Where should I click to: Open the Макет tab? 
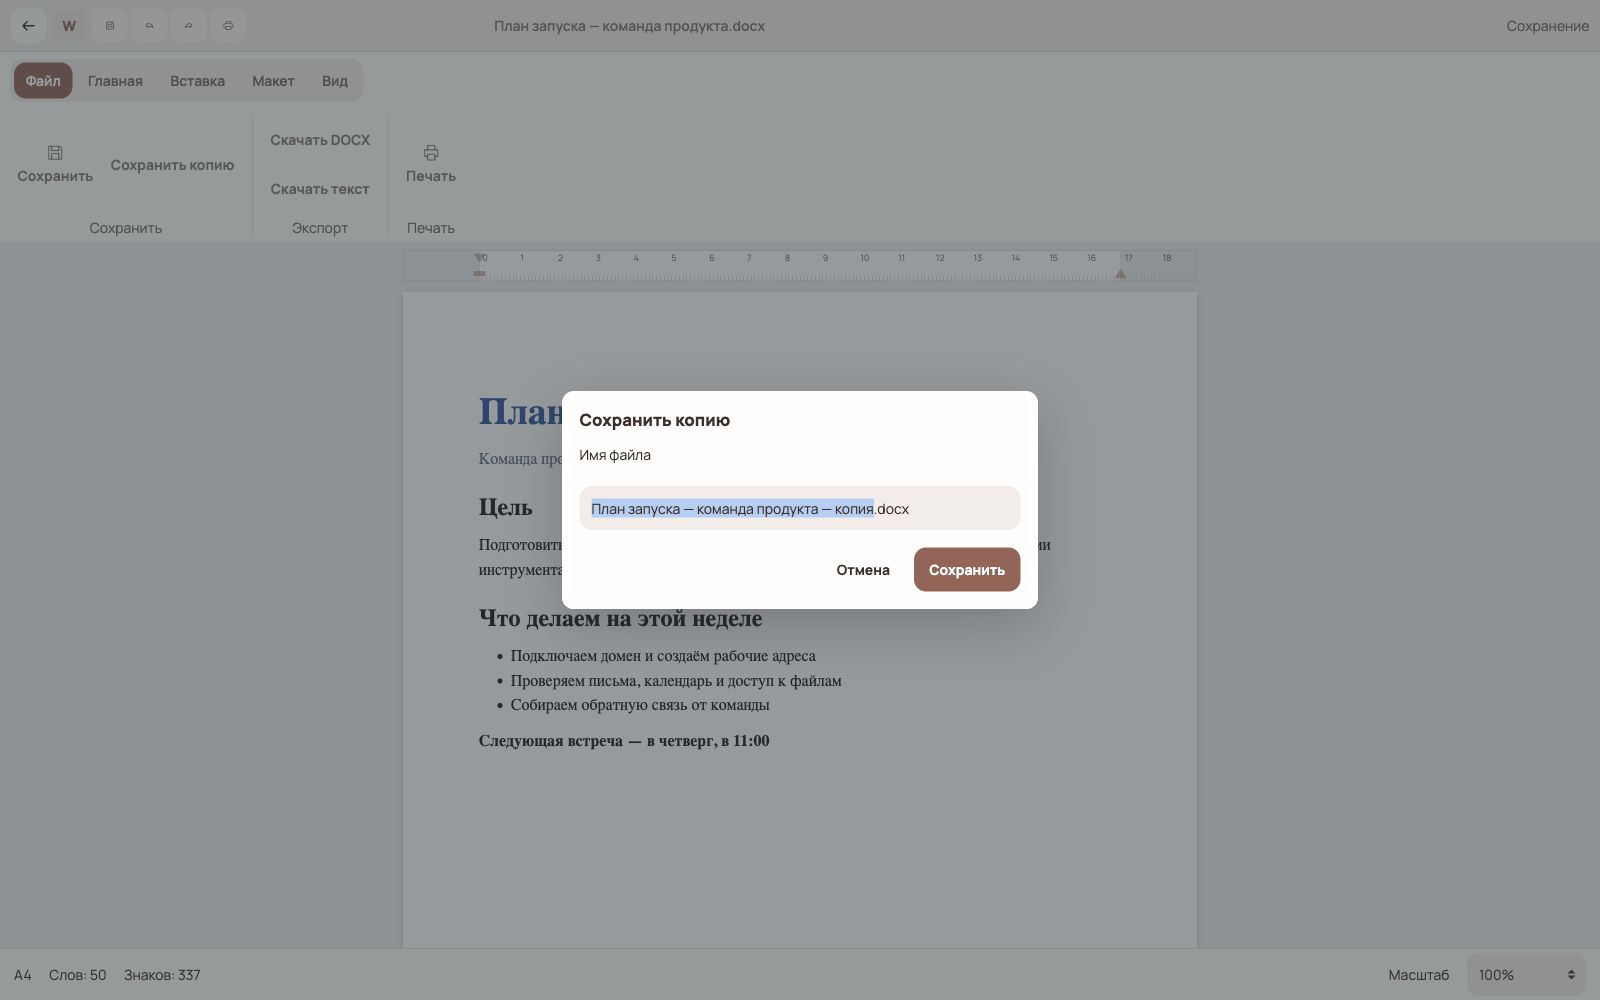(273, 81)
